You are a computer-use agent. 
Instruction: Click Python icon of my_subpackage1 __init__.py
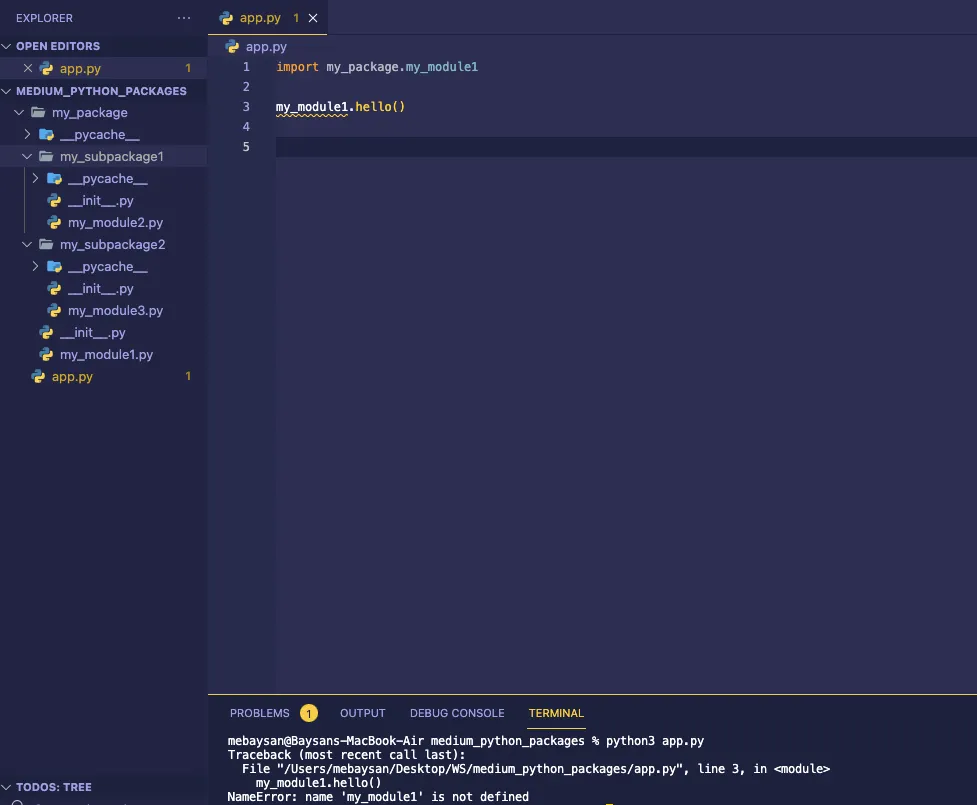55,201
